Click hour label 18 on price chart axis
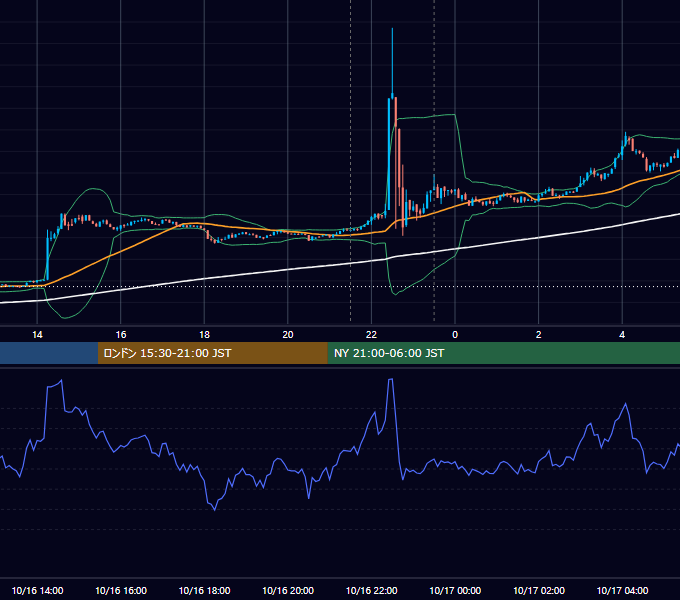680x600 pixels. 204,335
